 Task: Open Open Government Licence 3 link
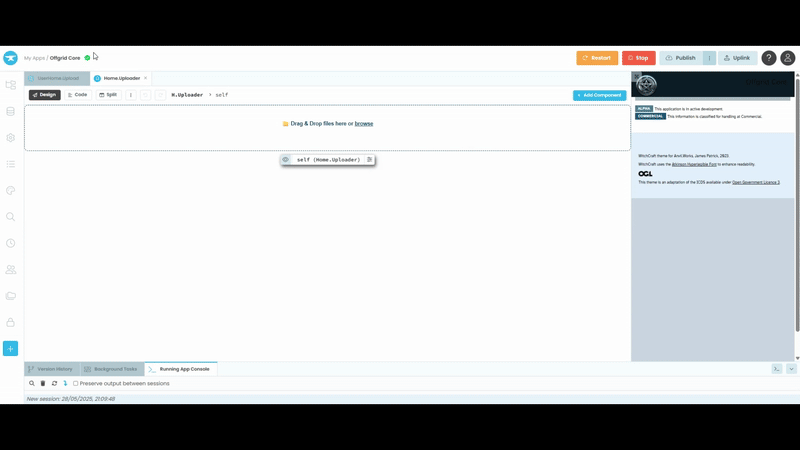[756, 182]
